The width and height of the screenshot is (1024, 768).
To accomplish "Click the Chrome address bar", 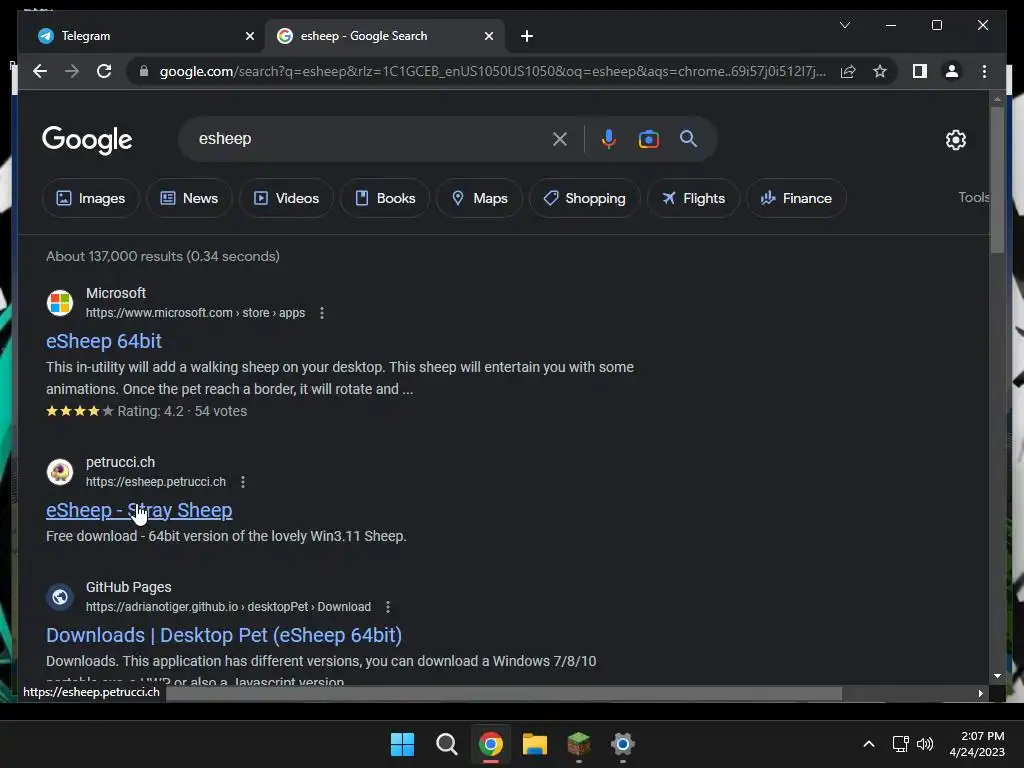I will coord(492,71).
